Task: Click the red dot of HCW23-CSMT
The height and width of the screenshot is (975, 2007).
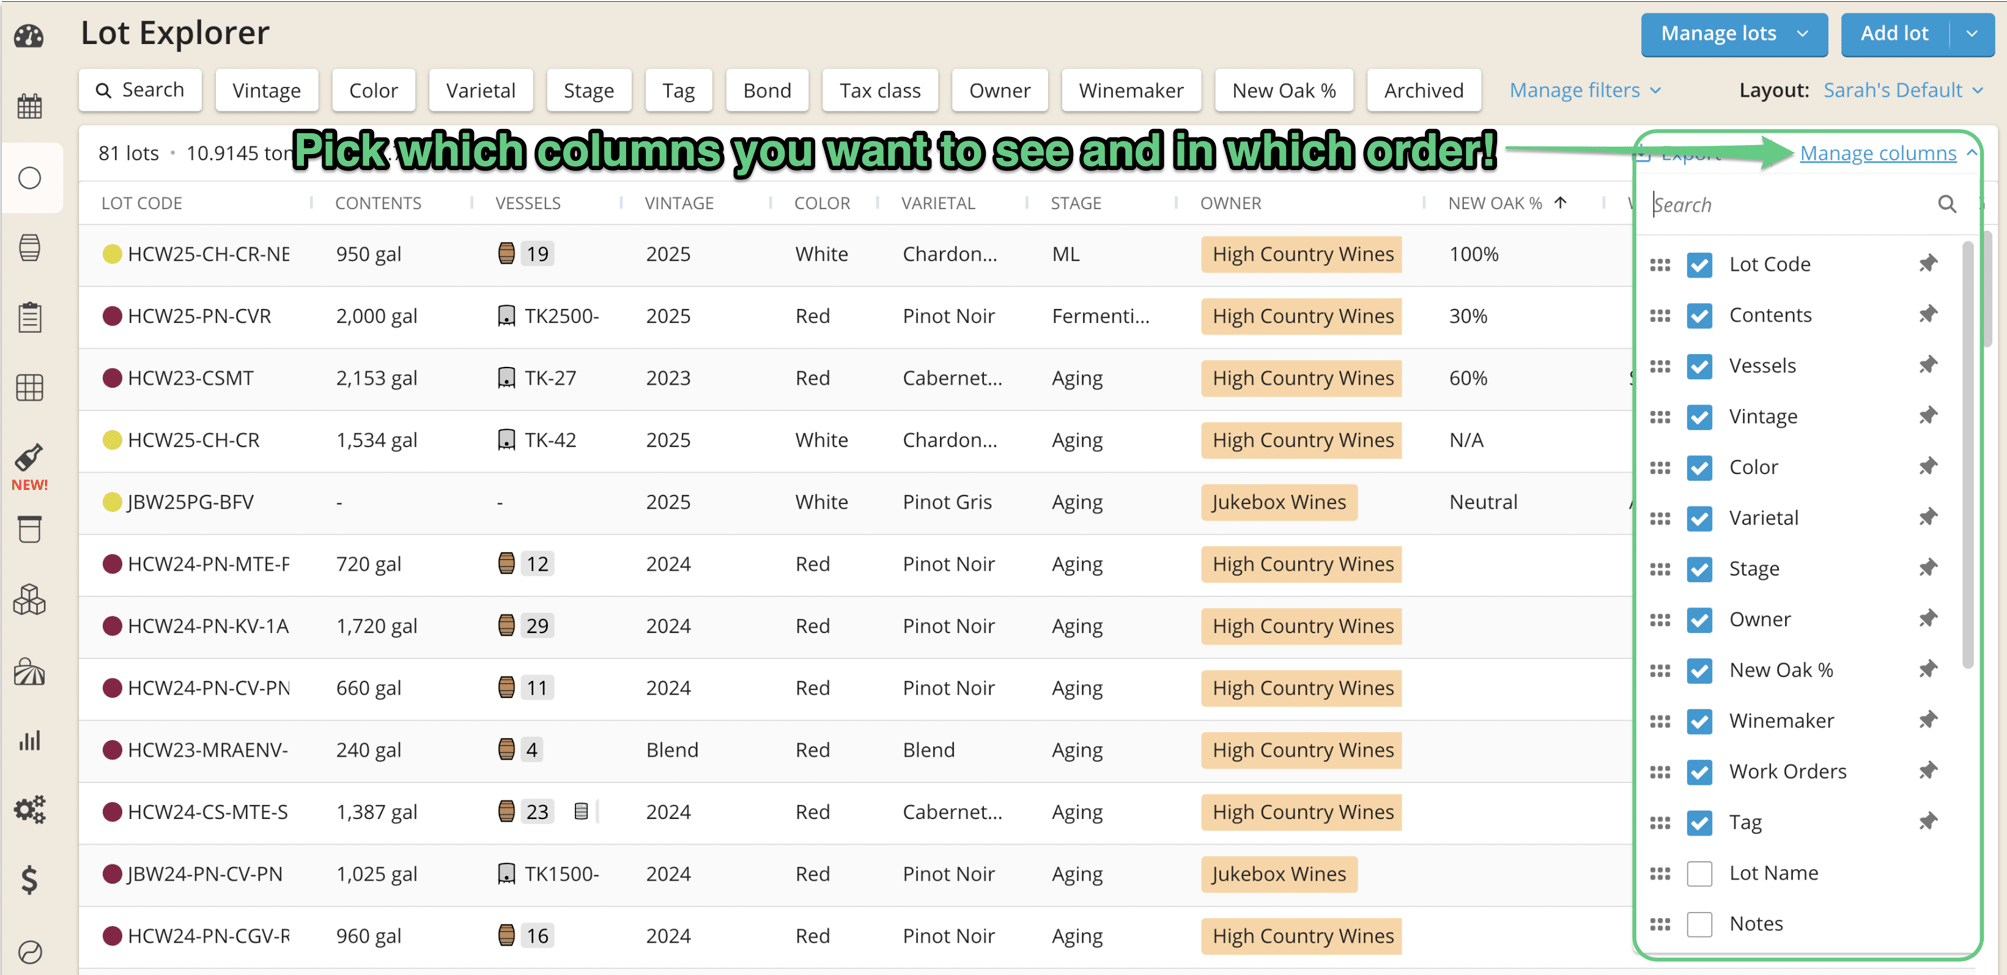Action: (x=112, y=378)
